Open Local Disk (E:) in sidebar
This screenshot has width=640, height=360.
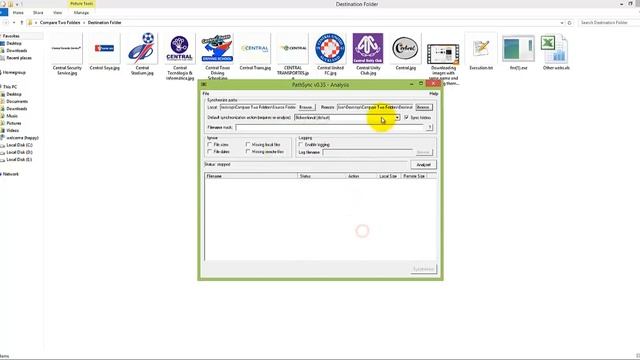(19, 160)
